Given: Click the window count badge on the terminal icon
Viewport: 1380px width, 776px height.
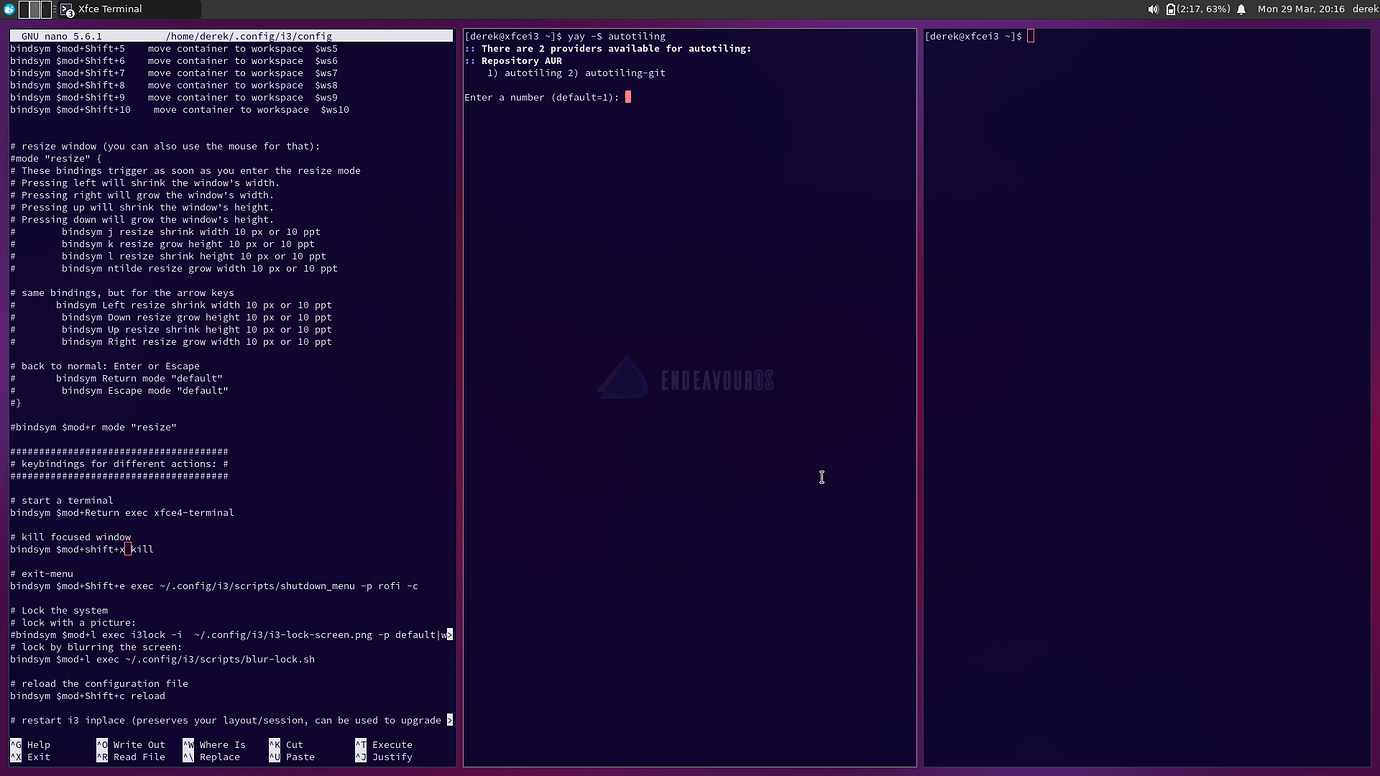Looking at the screenshot, I should click(70, 13).
